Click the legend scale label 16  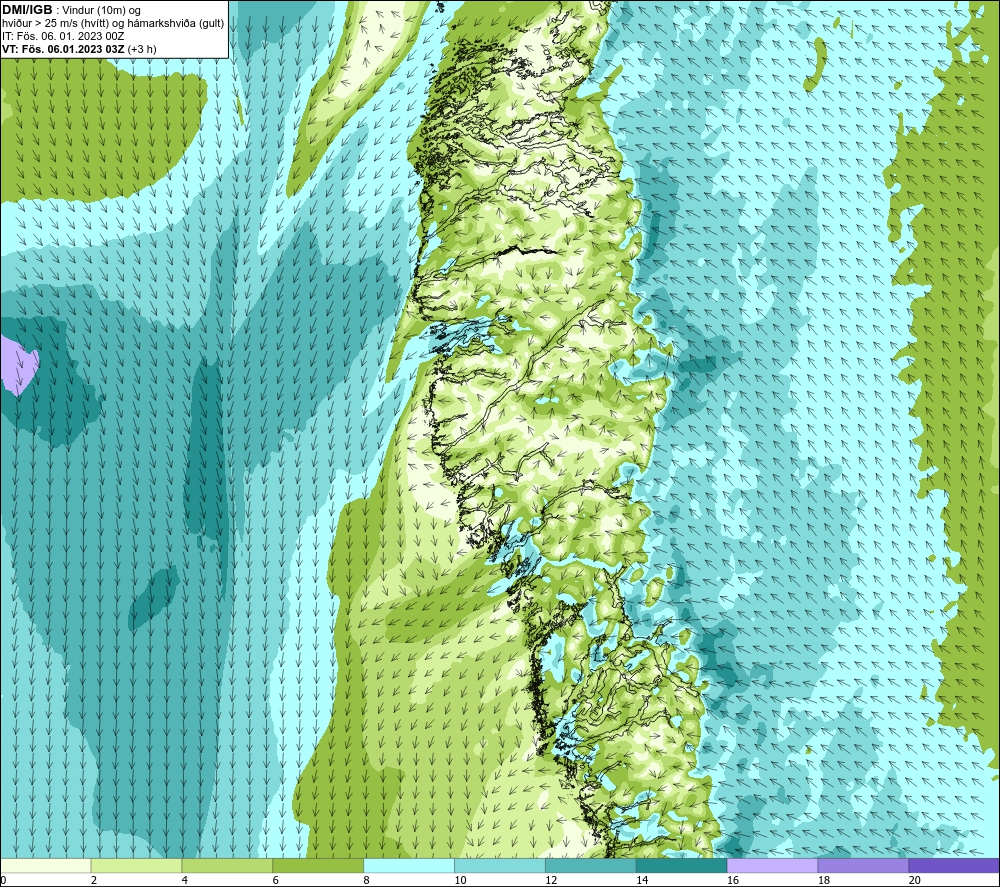[733, 880]
